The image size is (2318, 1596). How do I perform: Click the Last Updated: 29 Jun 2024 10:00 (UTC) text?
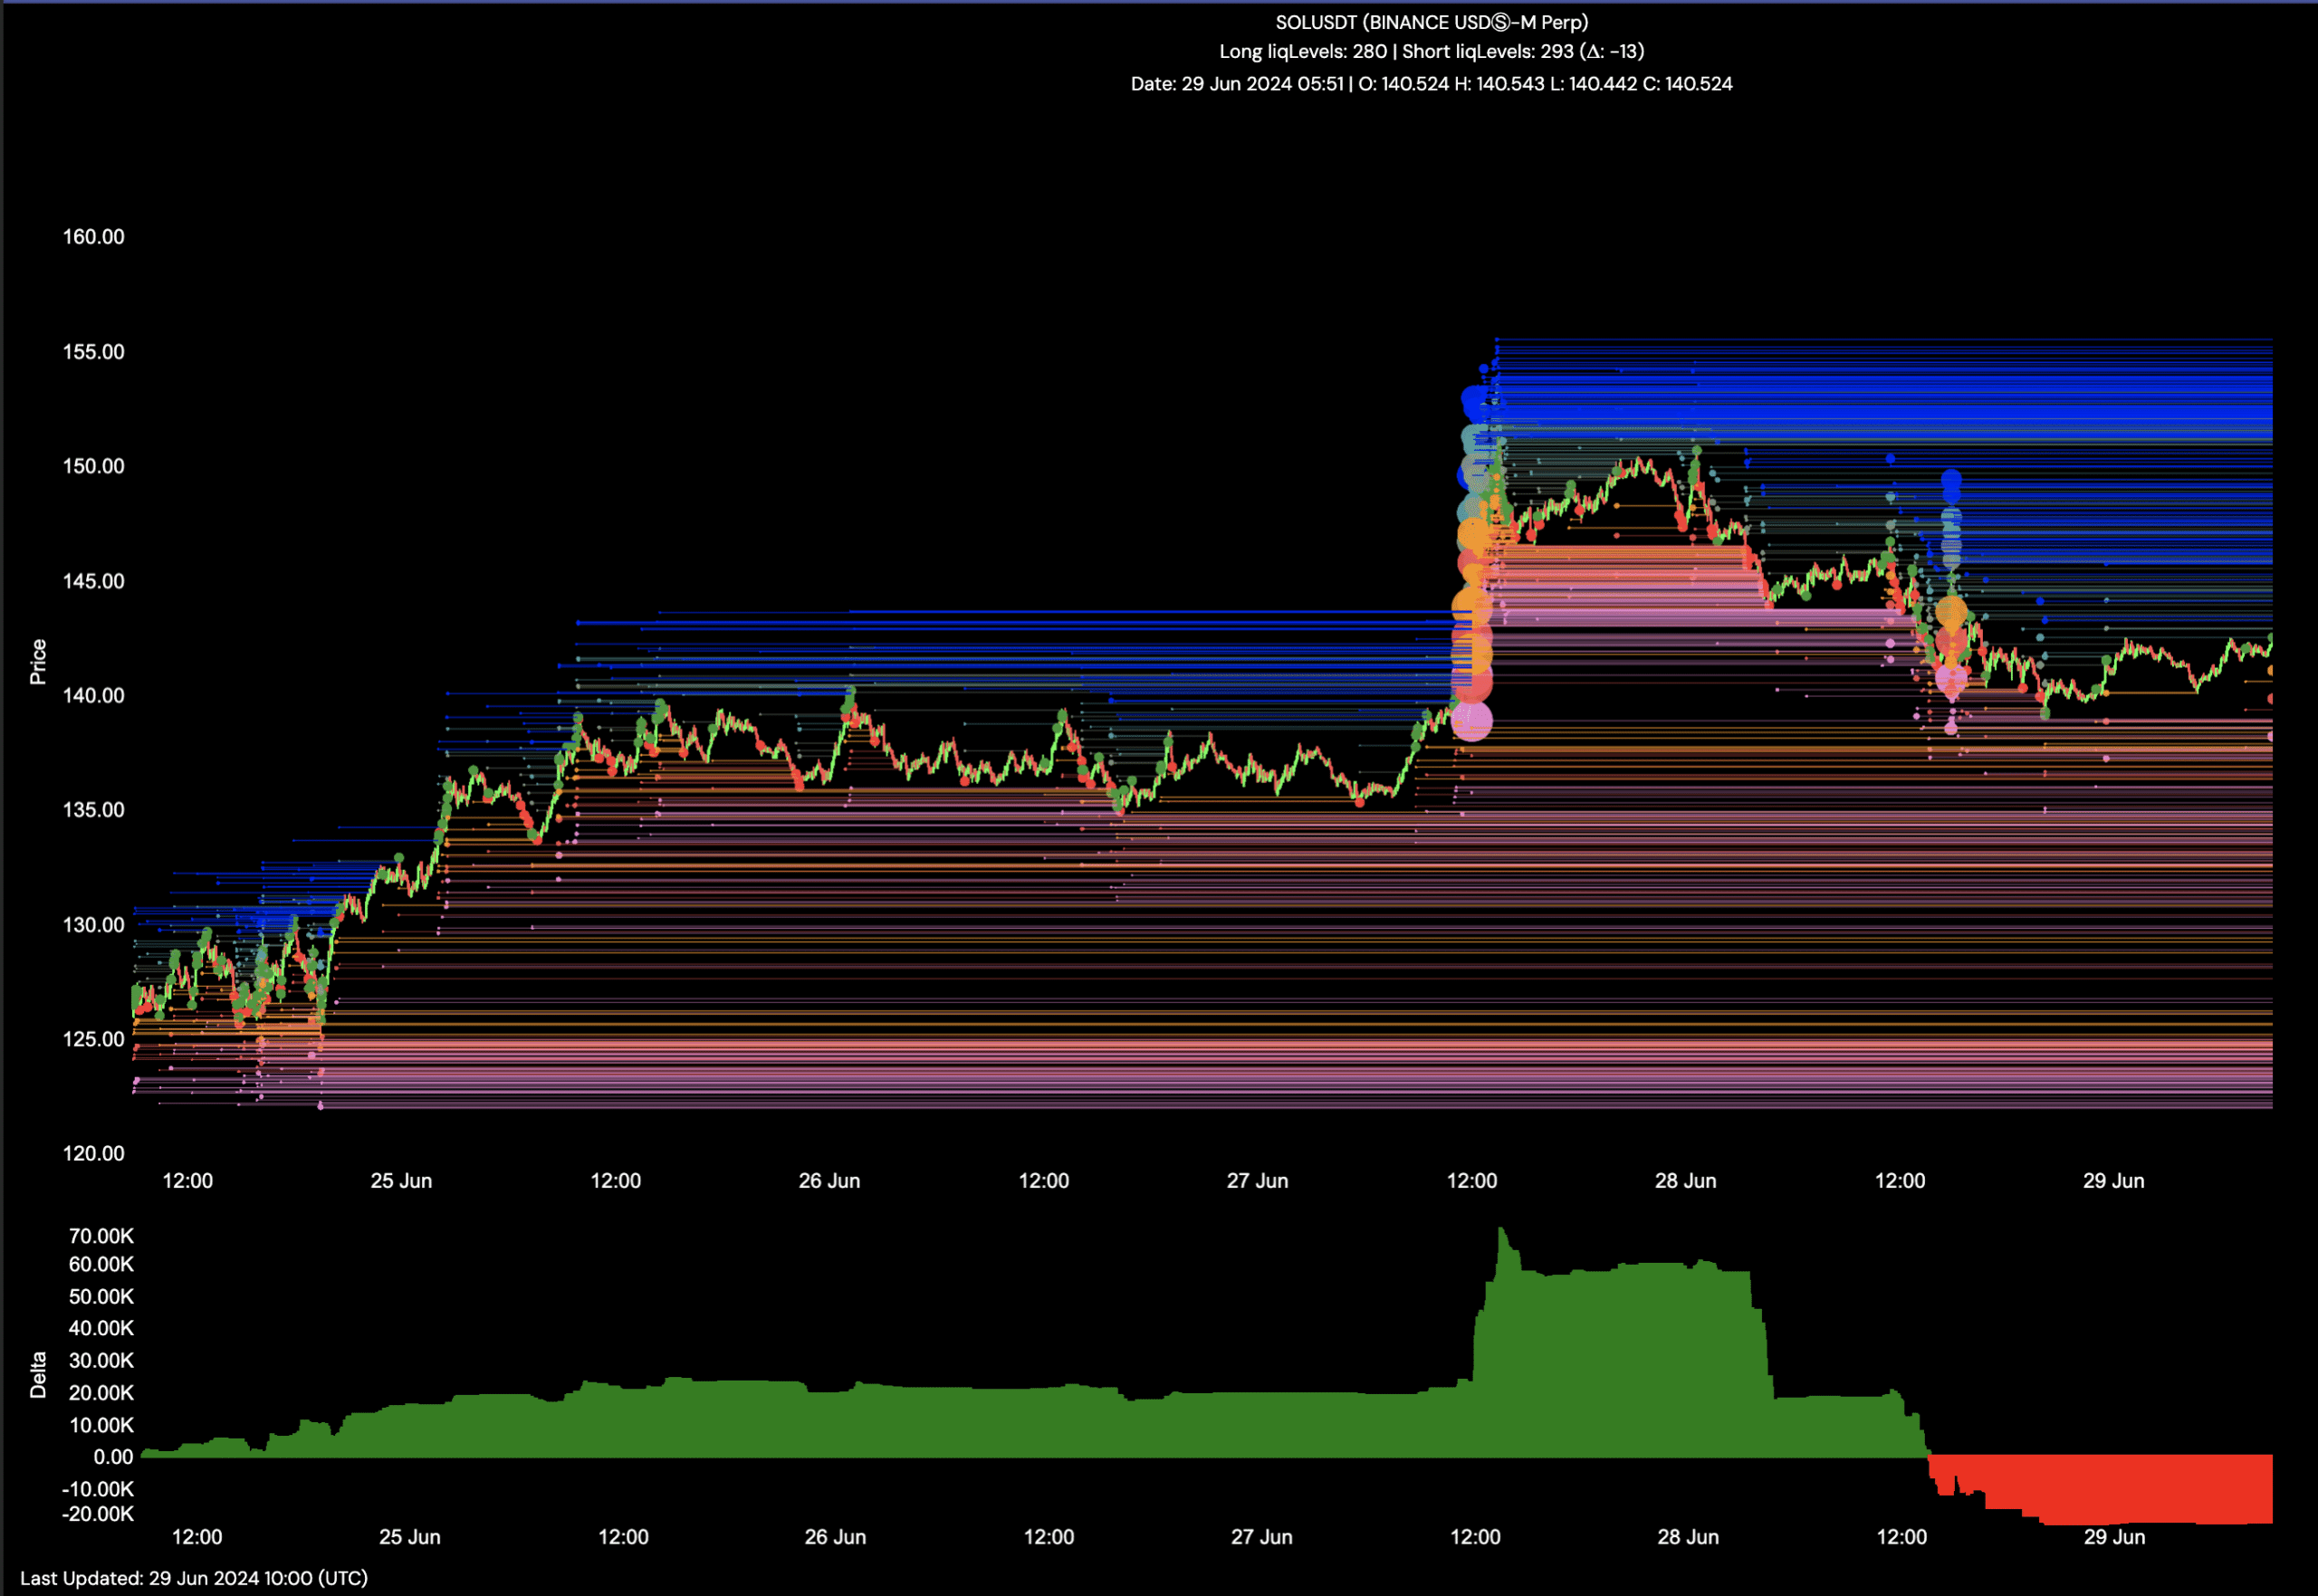click(x=194, y=1579)
